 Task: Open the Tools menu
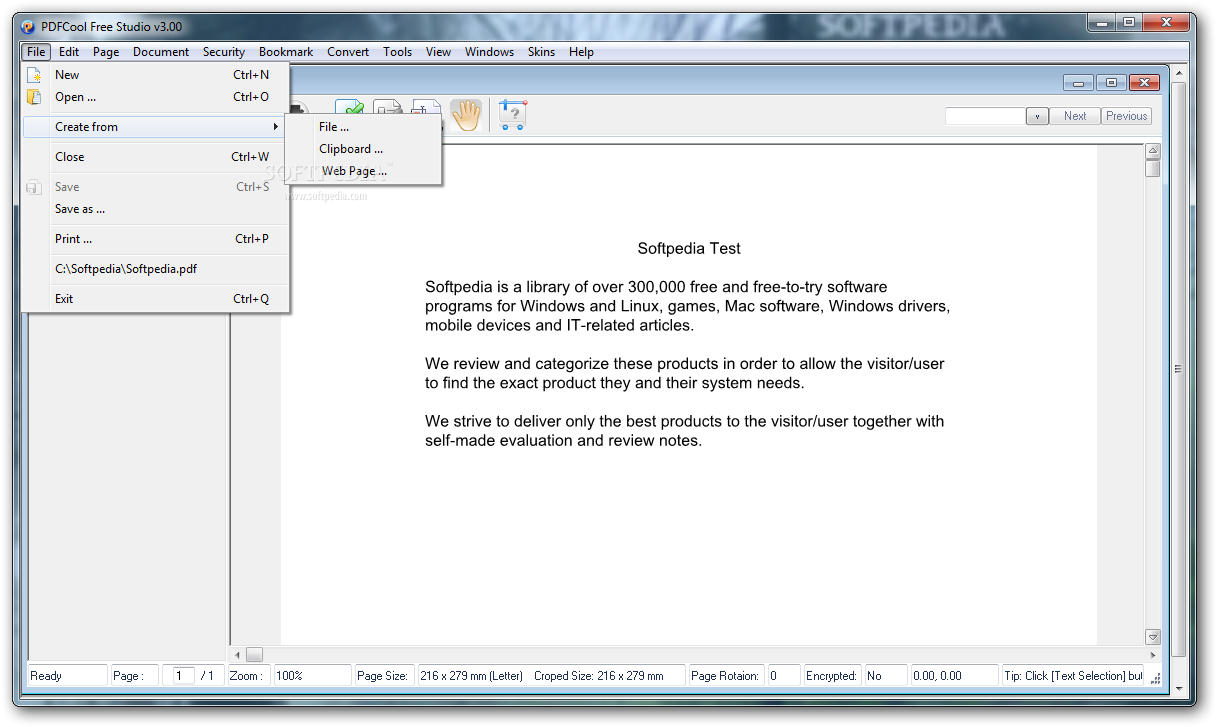click(x=397, y=52)
